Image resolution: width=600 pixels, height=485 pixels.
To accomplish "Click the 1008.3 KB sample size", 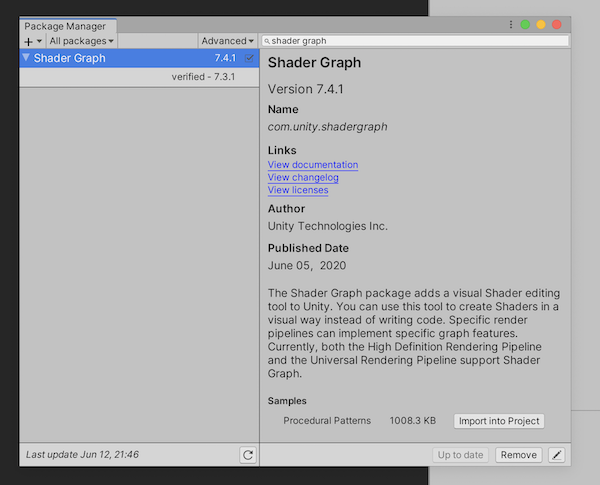I will (x=413, y=421).
